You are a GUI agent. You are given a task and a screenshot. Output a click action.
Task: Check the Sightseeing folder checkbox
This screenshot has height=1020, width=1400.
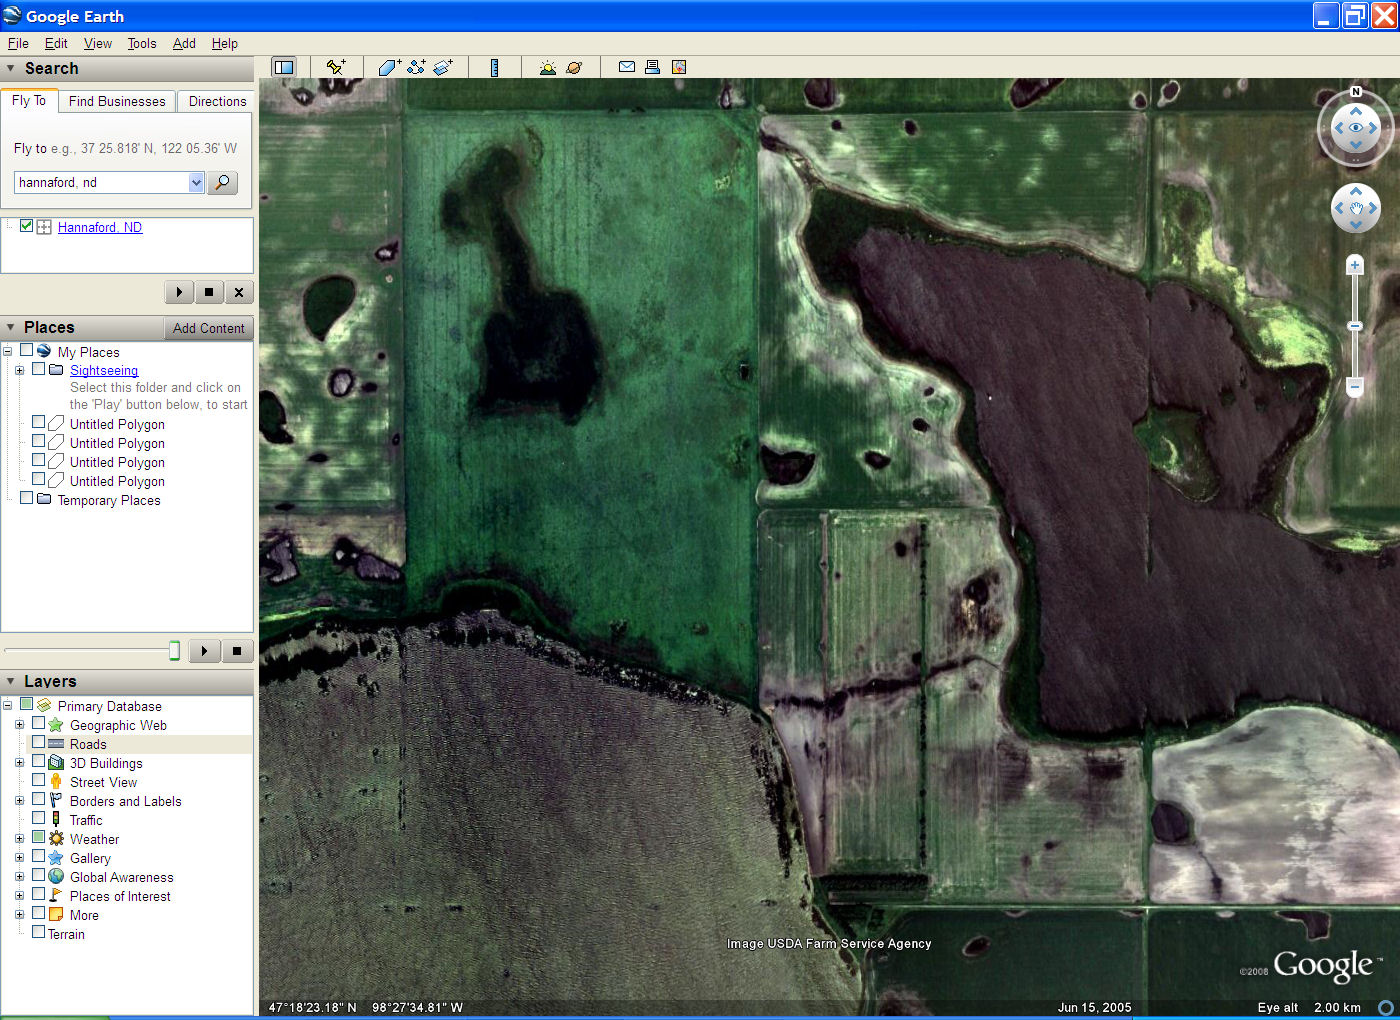click(39, 369)
